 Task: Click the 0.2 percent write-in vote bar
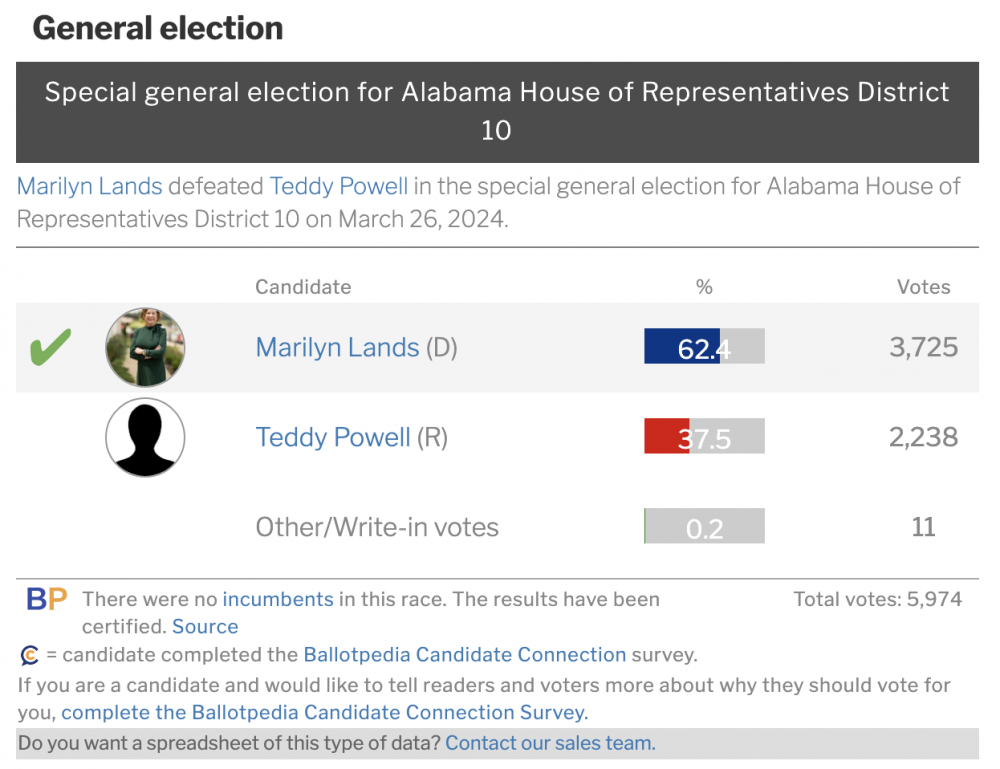pos(704,527)
